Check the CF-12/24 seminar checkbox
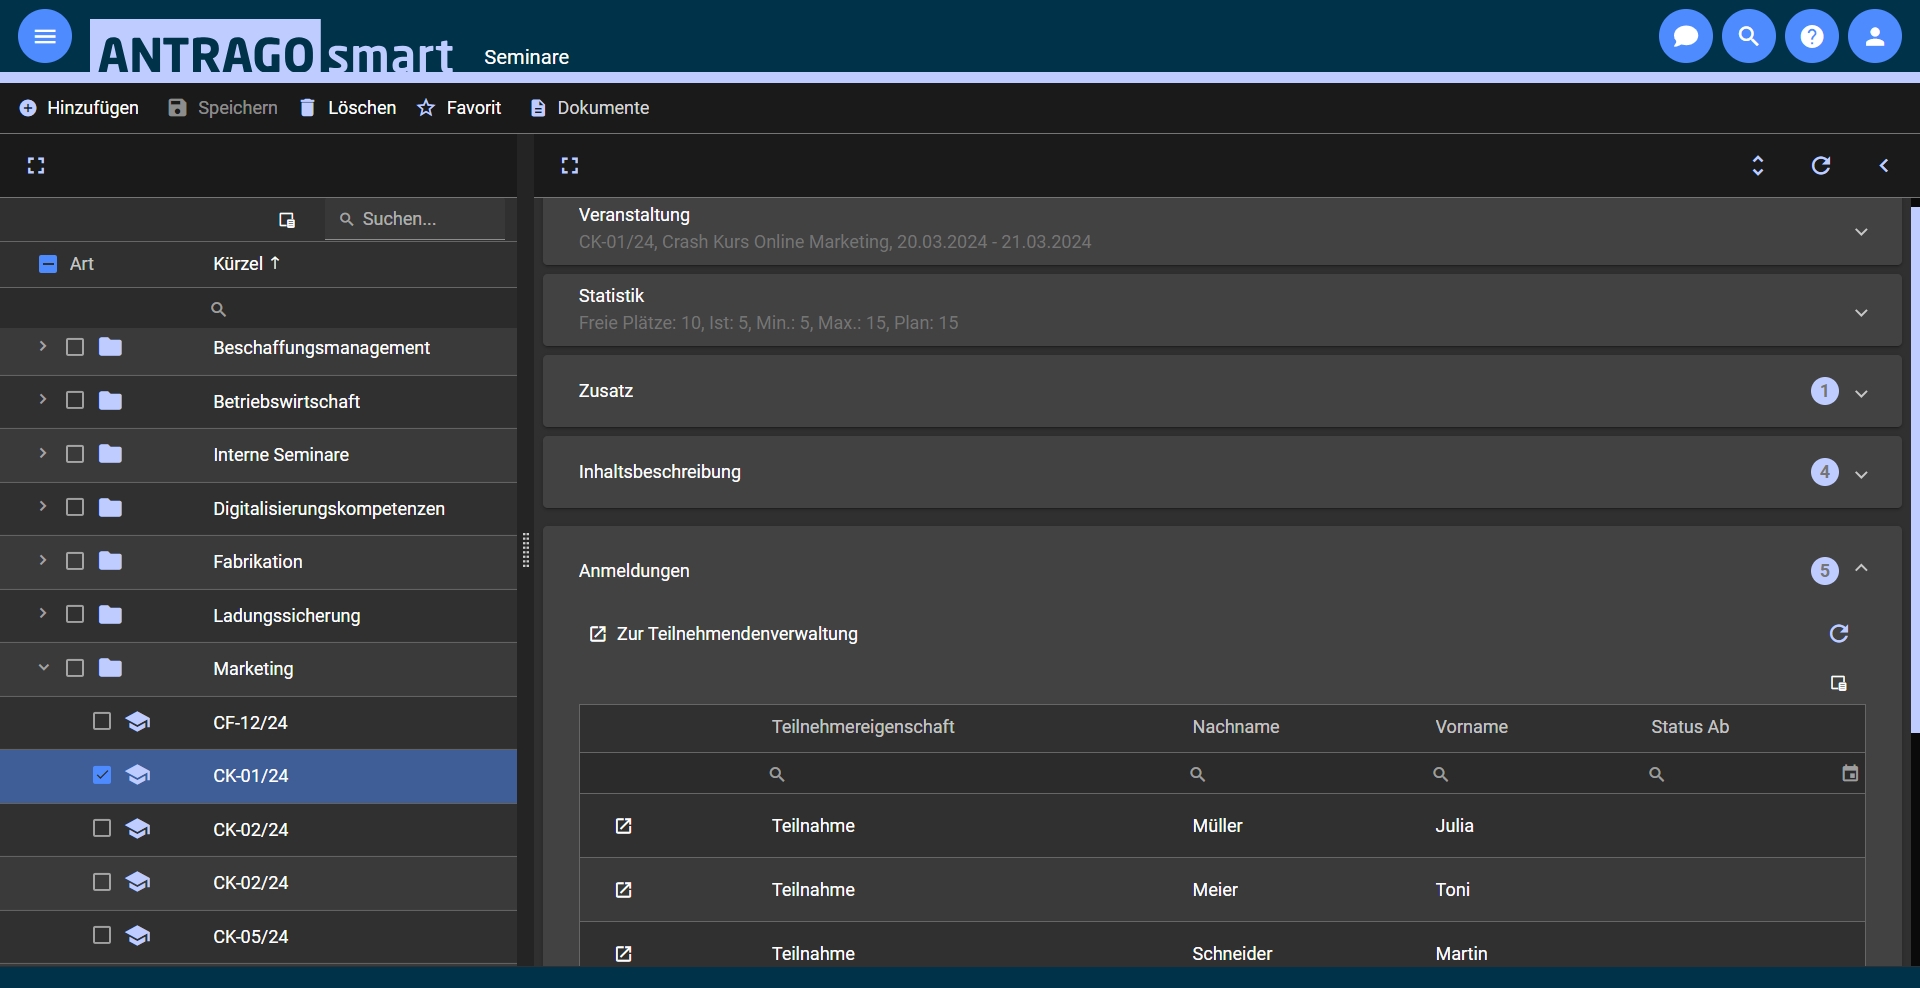 point(102,722)
